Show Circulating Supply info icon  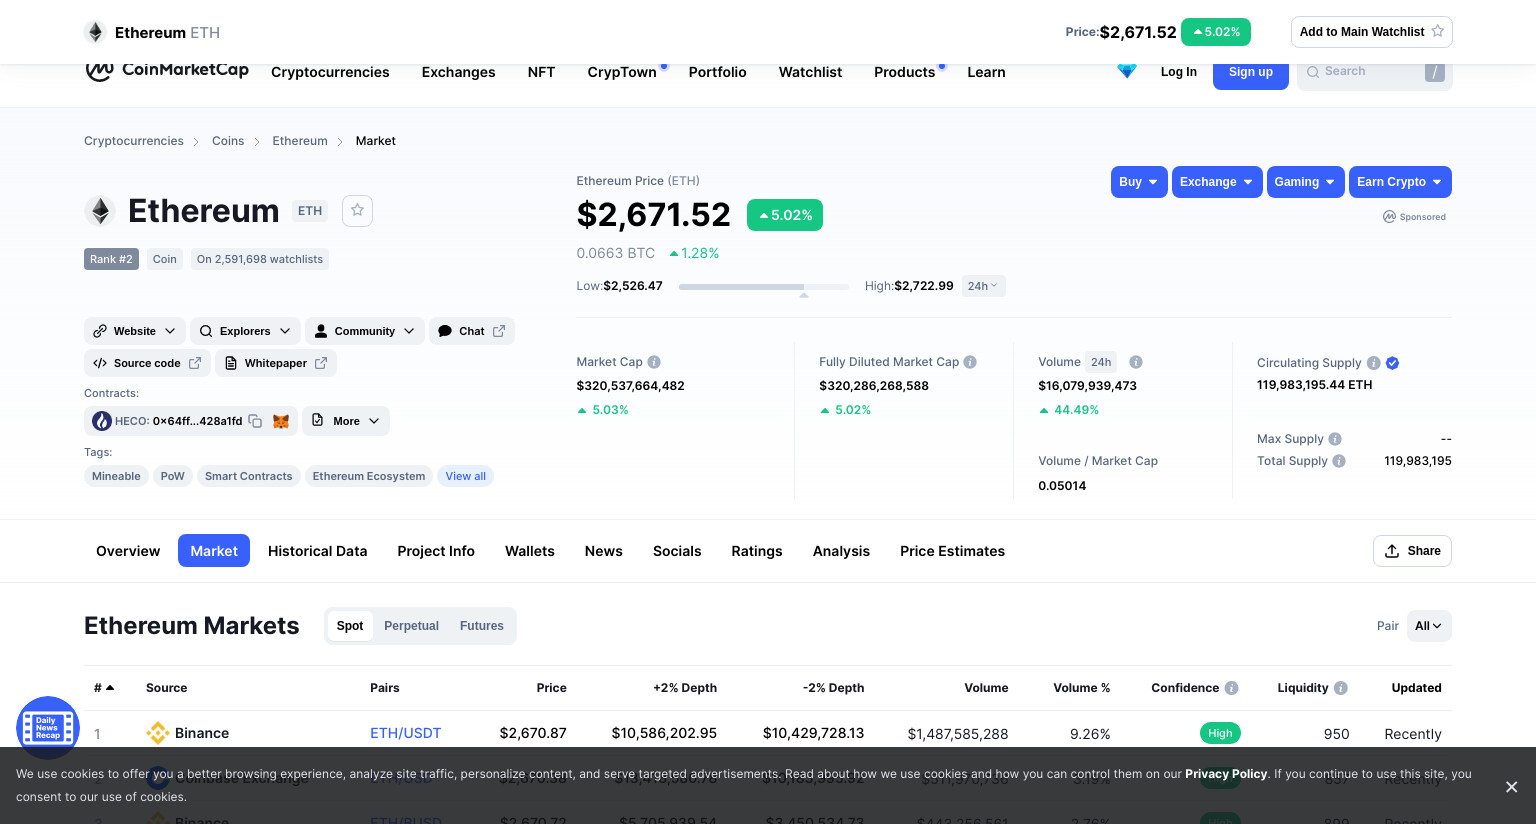pyautogui.click(x=1374, y=363)
